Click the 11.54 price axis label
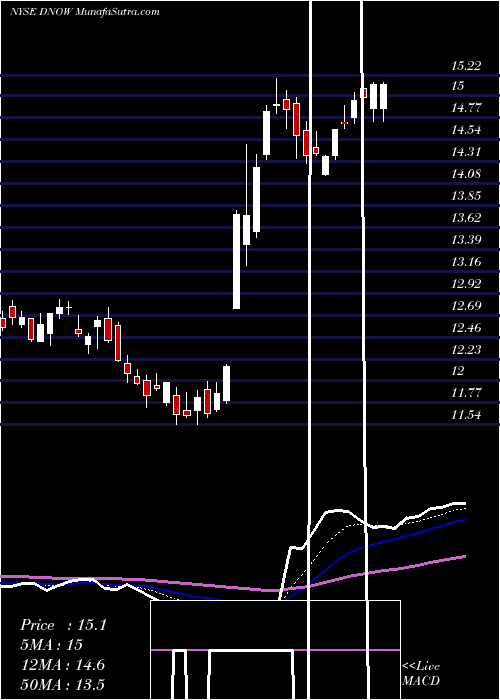 (x=466, y=415)
